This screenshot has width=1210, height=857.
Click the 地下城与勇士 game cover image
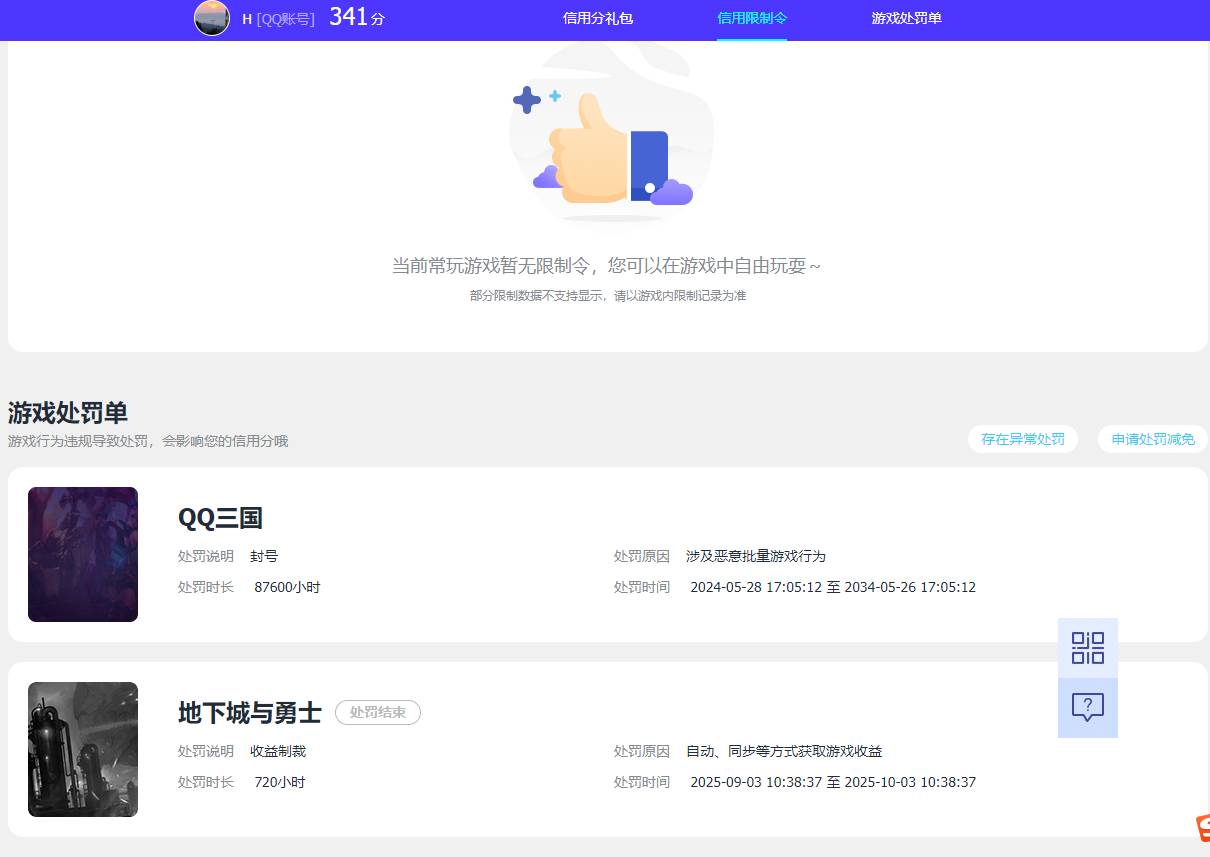click(x=83, y=749)
